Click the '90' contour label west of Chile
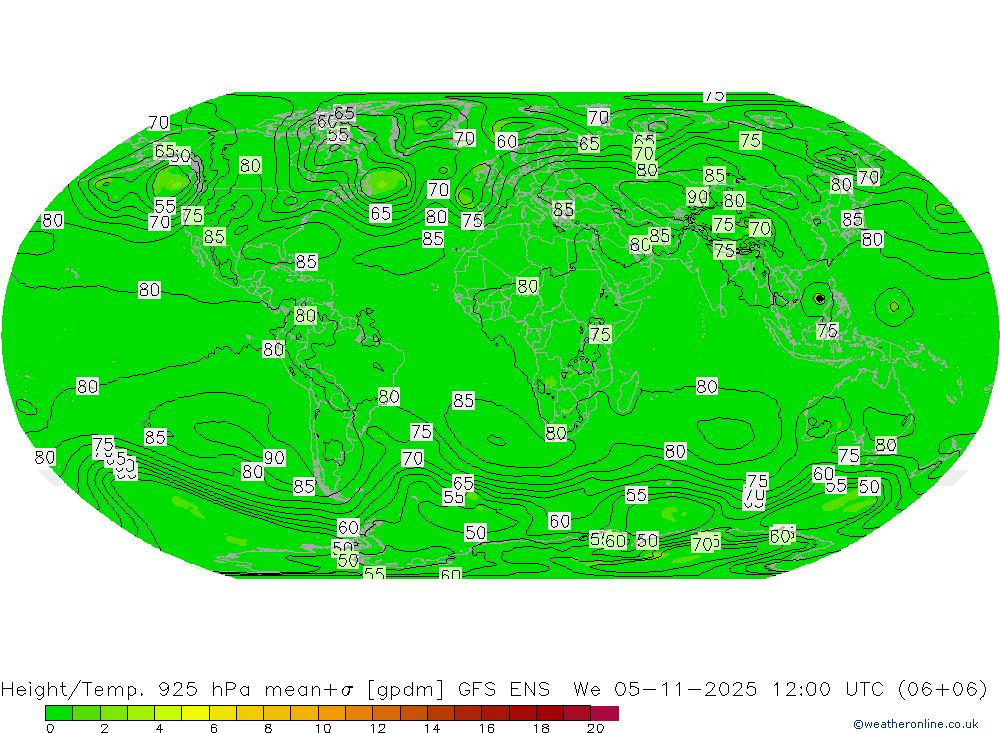The image size is (1000, 733). tap(274, 457)
